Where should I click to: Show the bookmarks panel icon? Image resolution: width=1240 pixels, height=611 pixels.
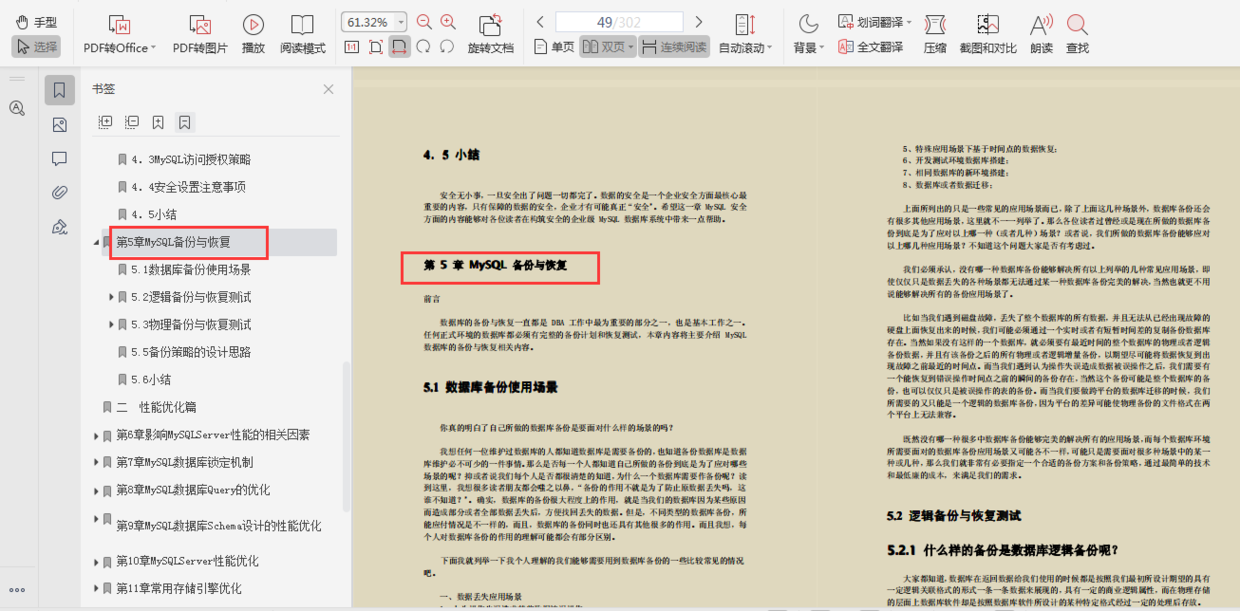(59, 90)
